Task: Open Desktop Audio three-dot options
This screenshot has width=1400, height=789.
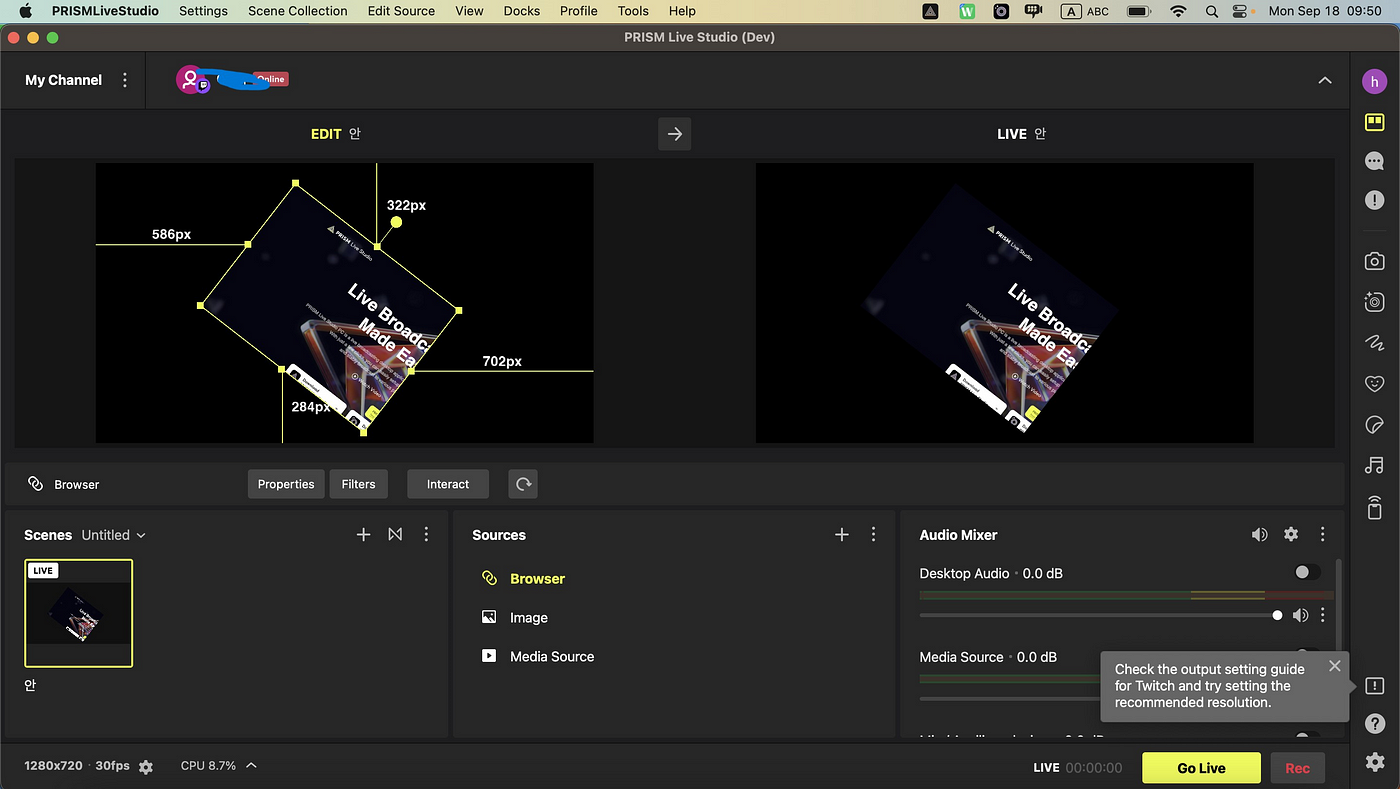Action: point(1322,615)
